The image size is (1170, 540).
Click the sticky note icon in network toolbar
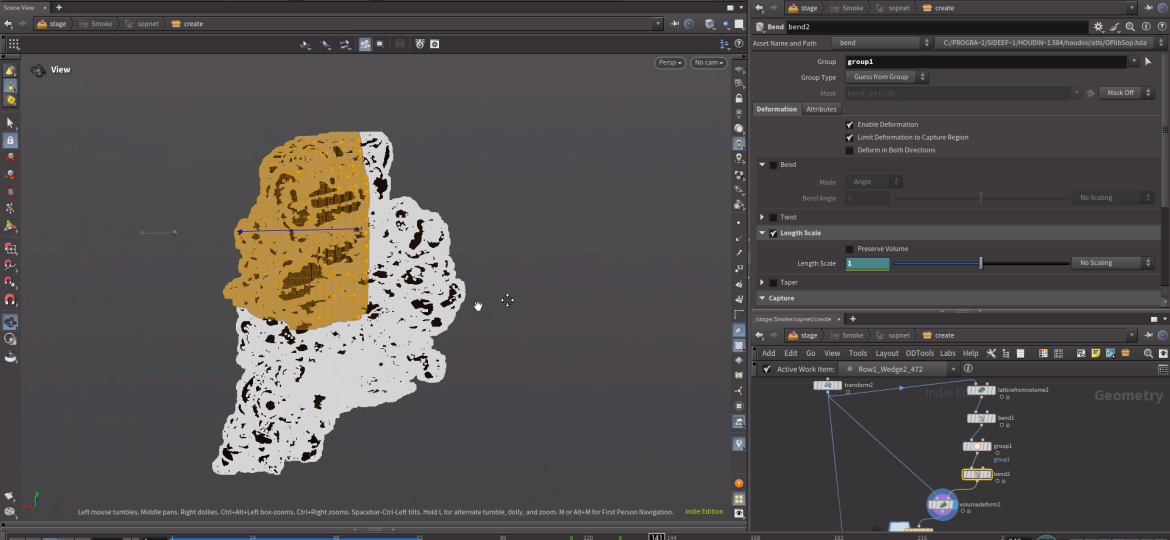pos(1096,353)
